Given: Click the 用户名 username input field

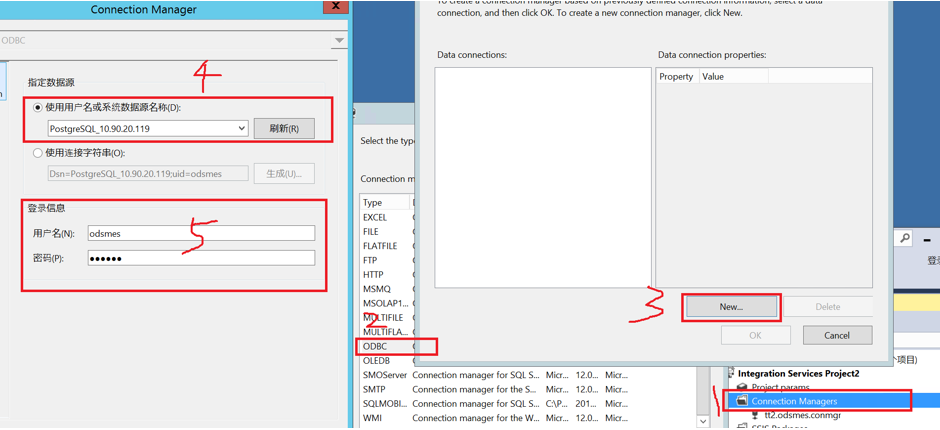Looking at the screenshot, I should [201, 233].
